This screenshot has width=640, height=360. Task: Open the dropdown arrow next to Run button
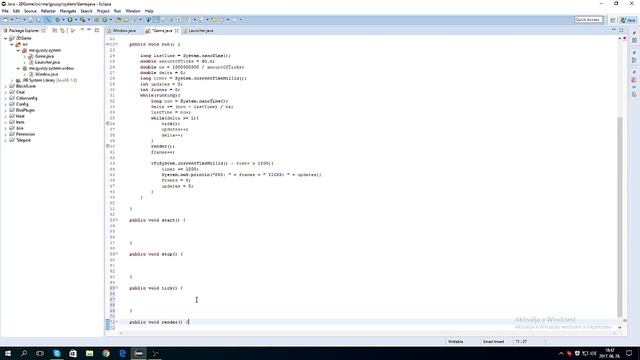76,20
